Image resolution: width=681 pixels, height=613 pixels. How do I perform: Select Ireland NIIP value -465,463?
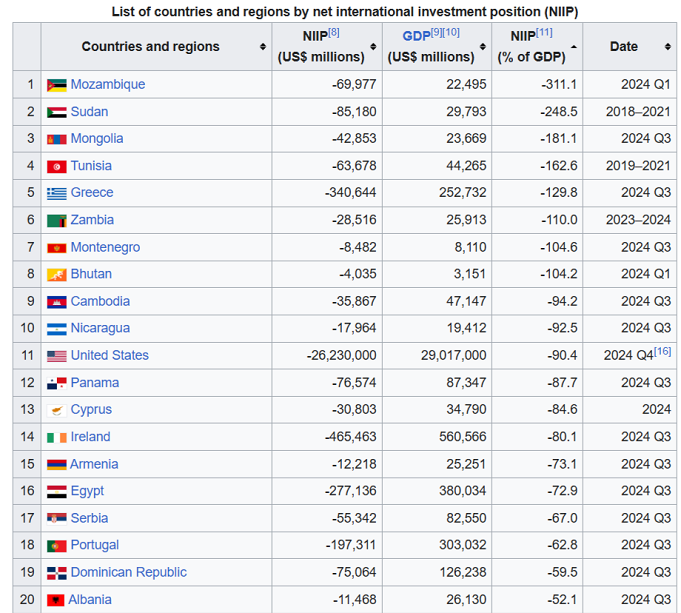[350, 437]
